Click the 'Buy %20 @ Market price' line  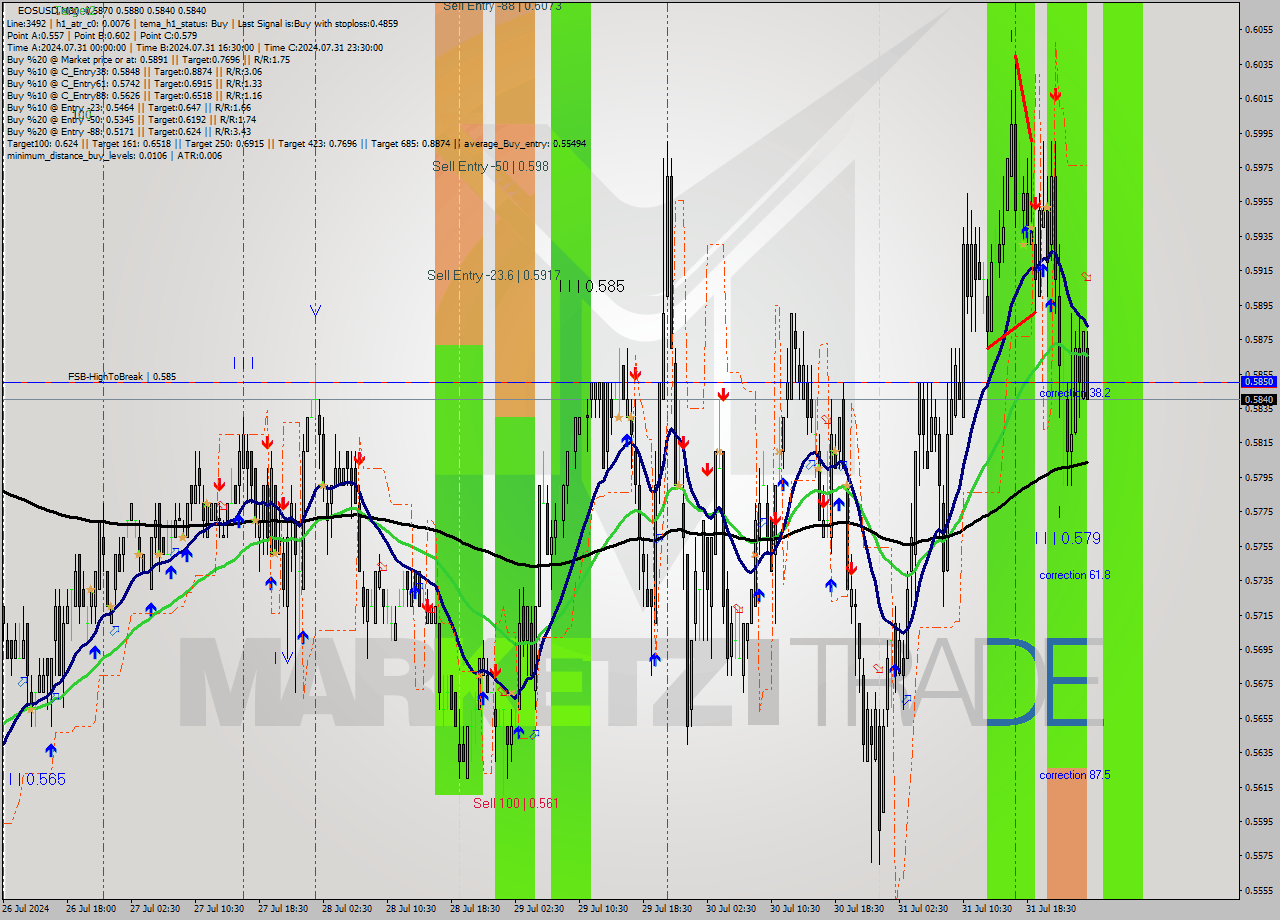pos(148,59)
